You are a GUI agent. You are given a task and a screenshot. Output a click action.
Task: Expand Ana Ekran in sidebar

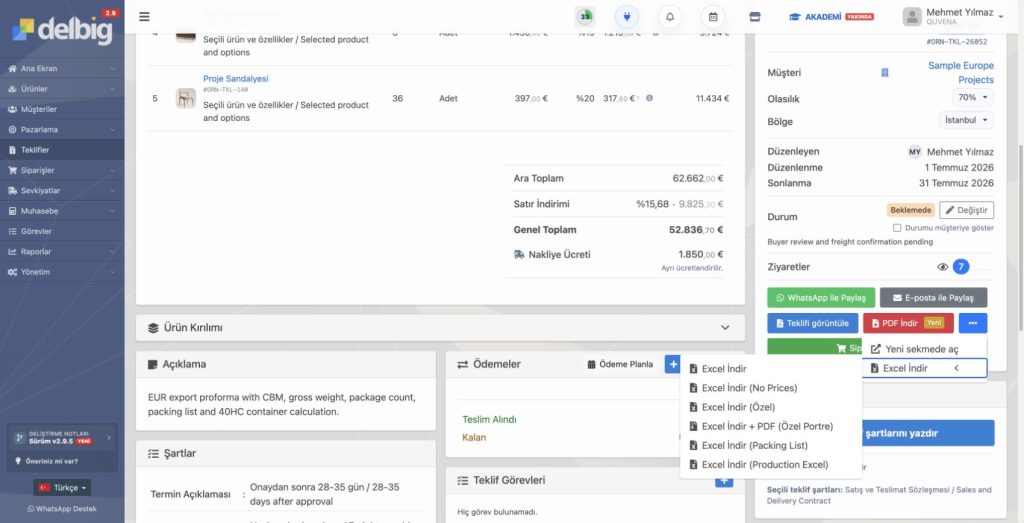(62, 69)
